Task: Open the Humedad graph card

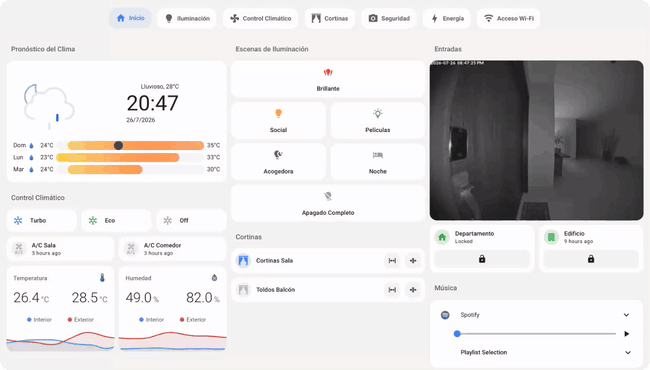Action: tap(172, 309)
